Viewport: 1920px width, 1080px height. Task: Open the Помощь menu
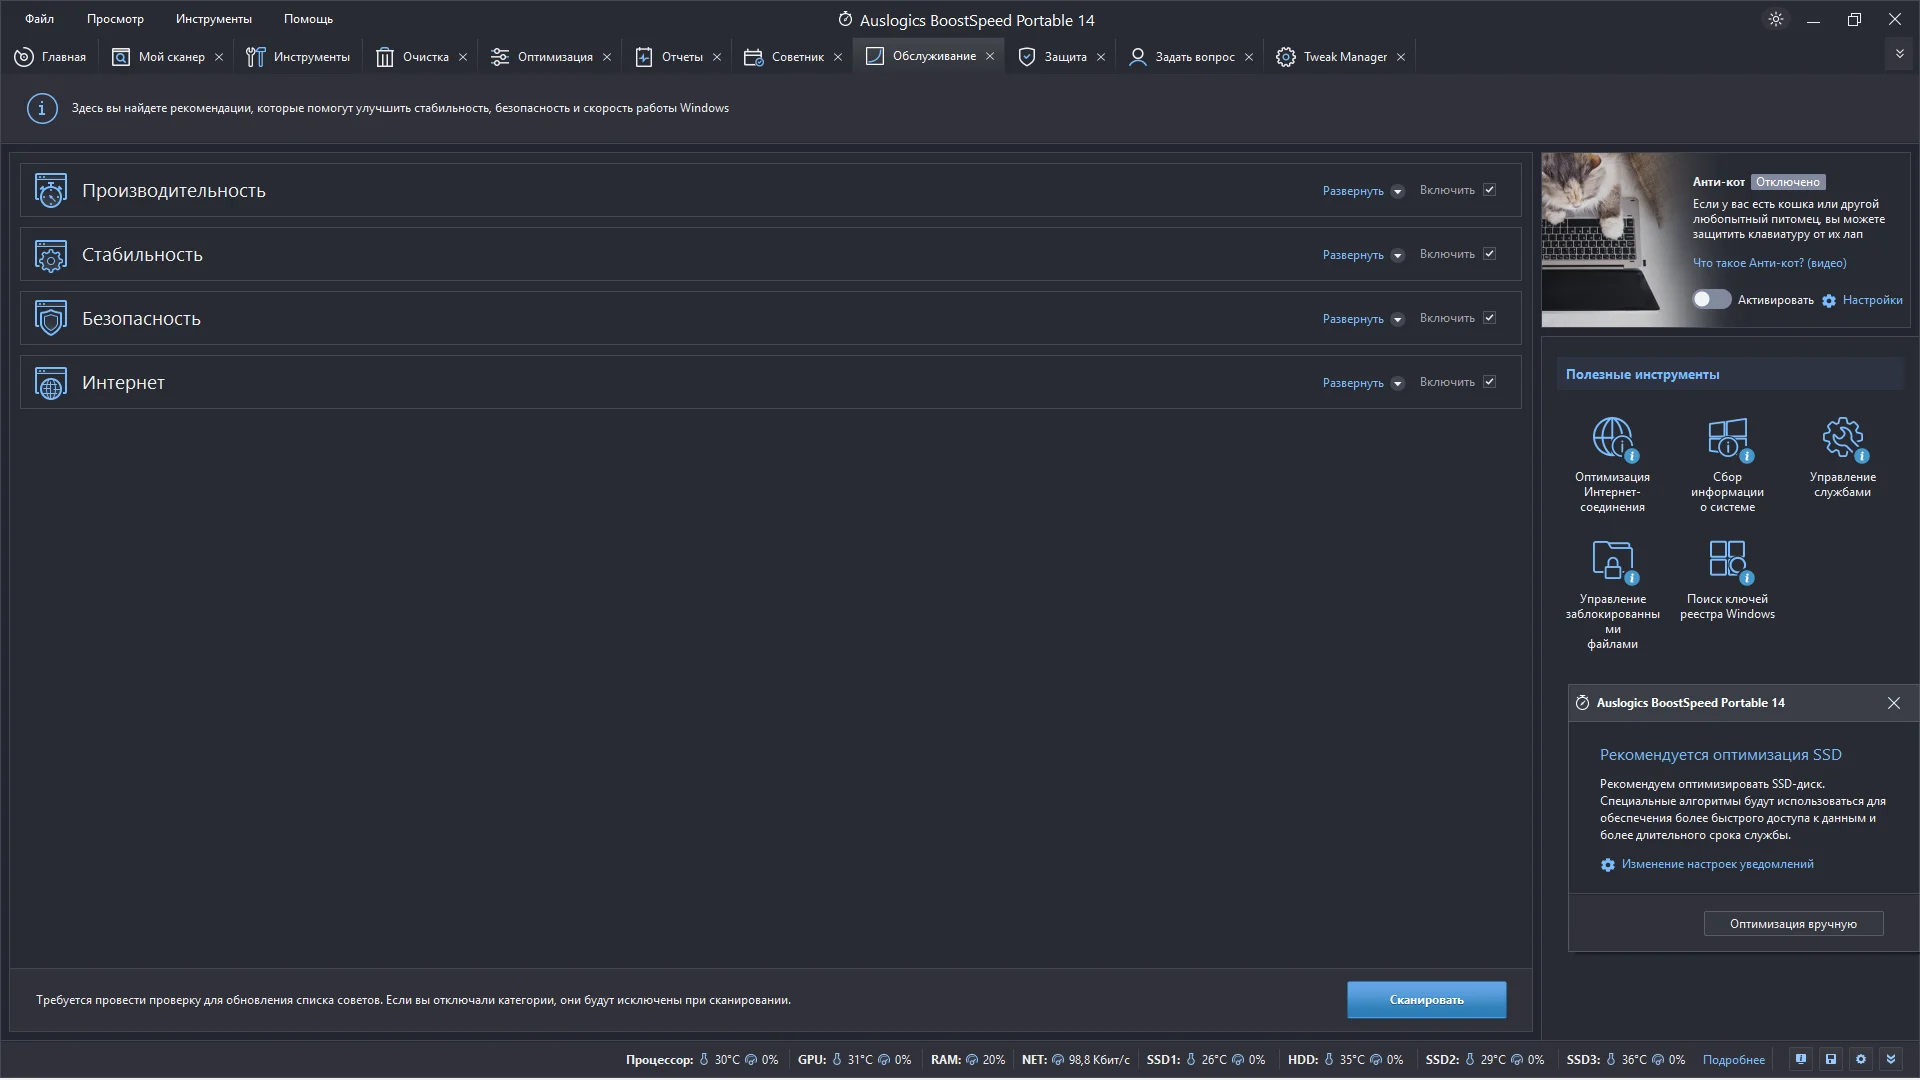(308, 19)
